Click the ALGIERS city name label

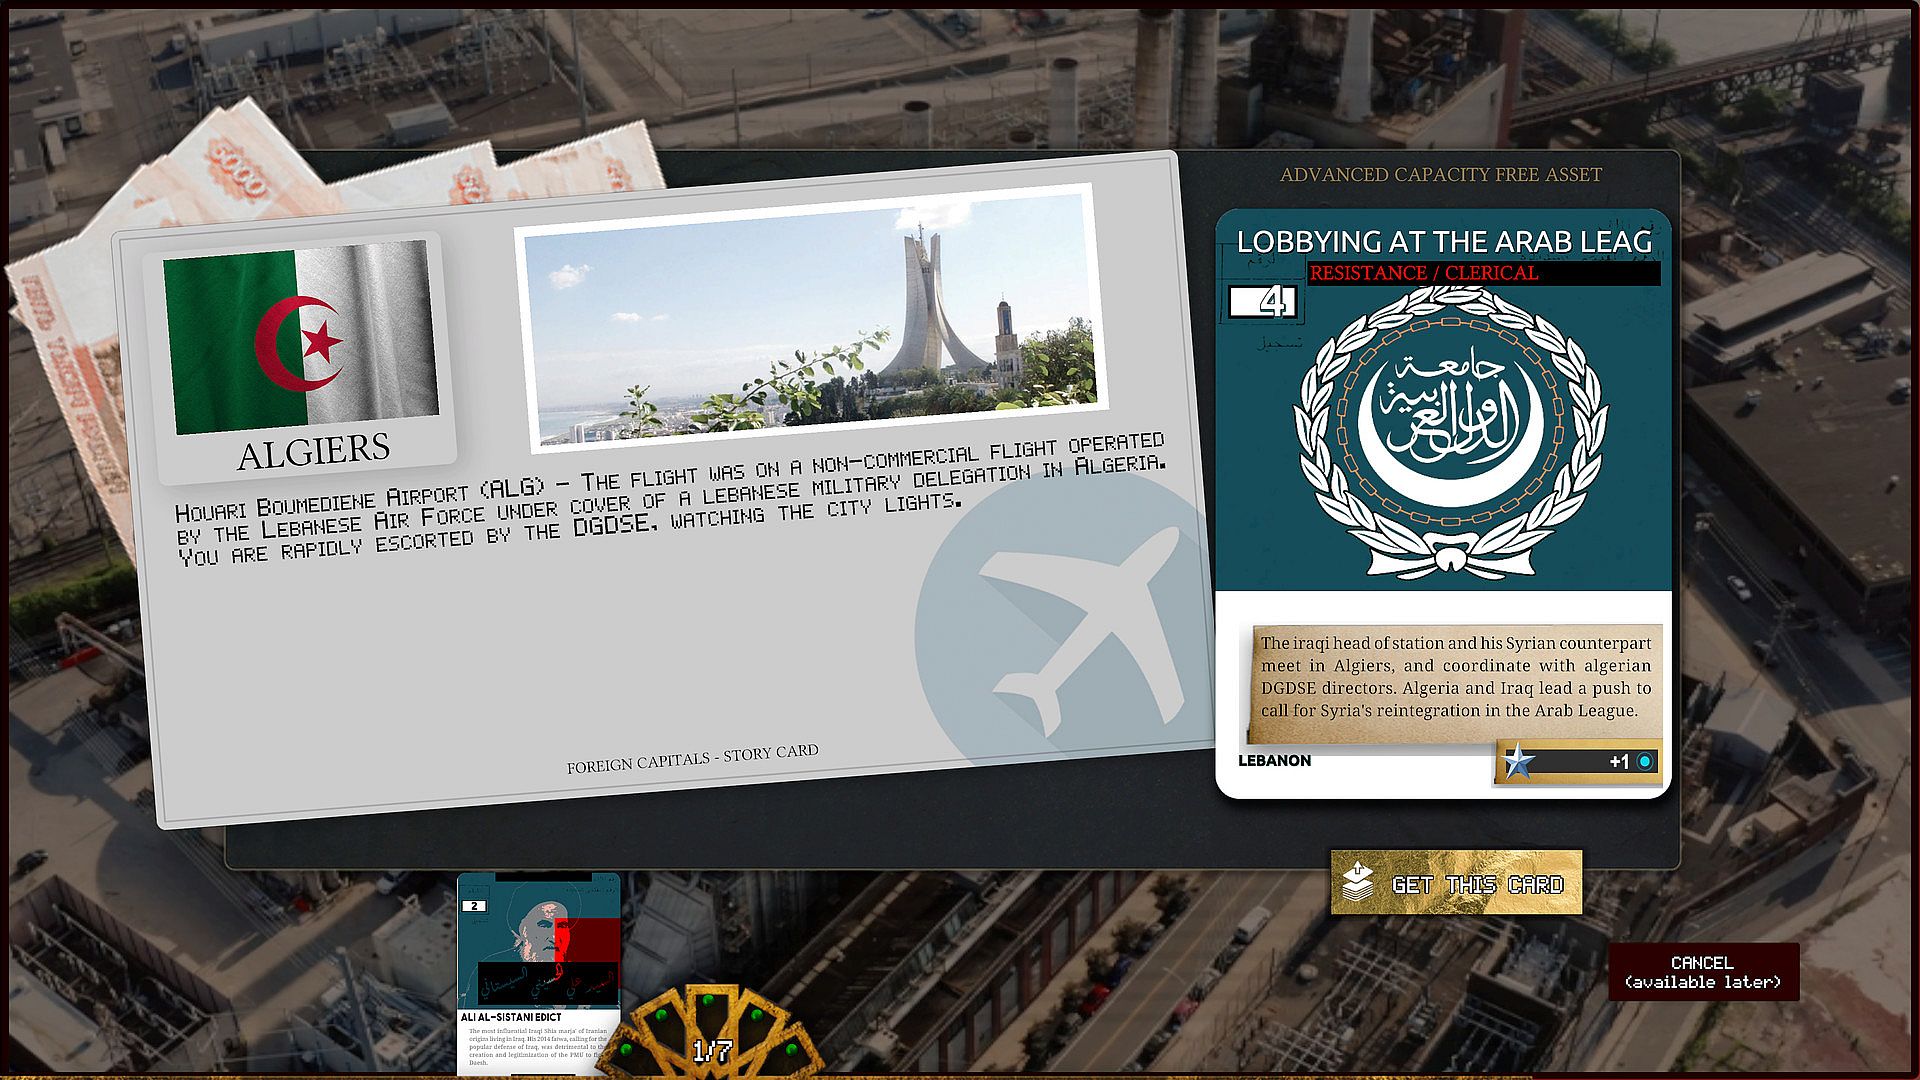(x=313, y=452)
